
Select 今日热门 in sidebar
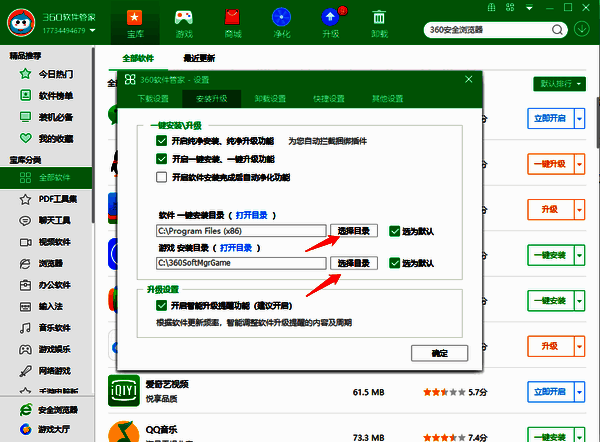(46, 74)
